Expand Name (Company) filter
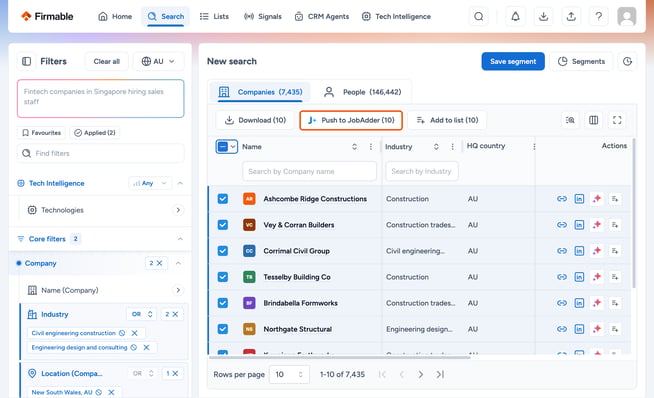 click(178, 290)
